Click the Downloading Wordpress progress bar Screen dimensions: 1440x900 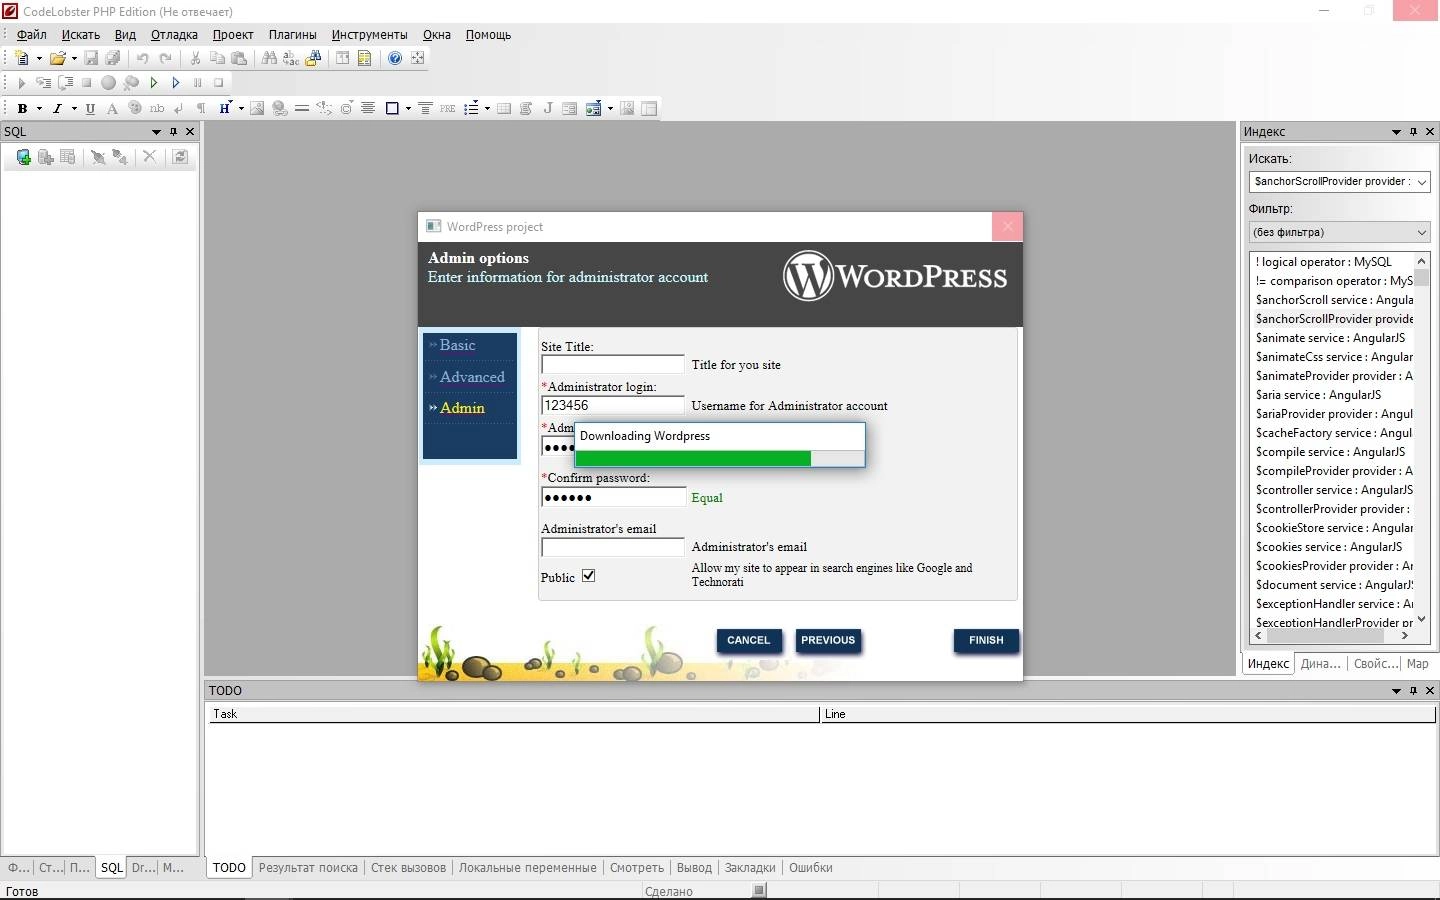click(x=720, y=459)
